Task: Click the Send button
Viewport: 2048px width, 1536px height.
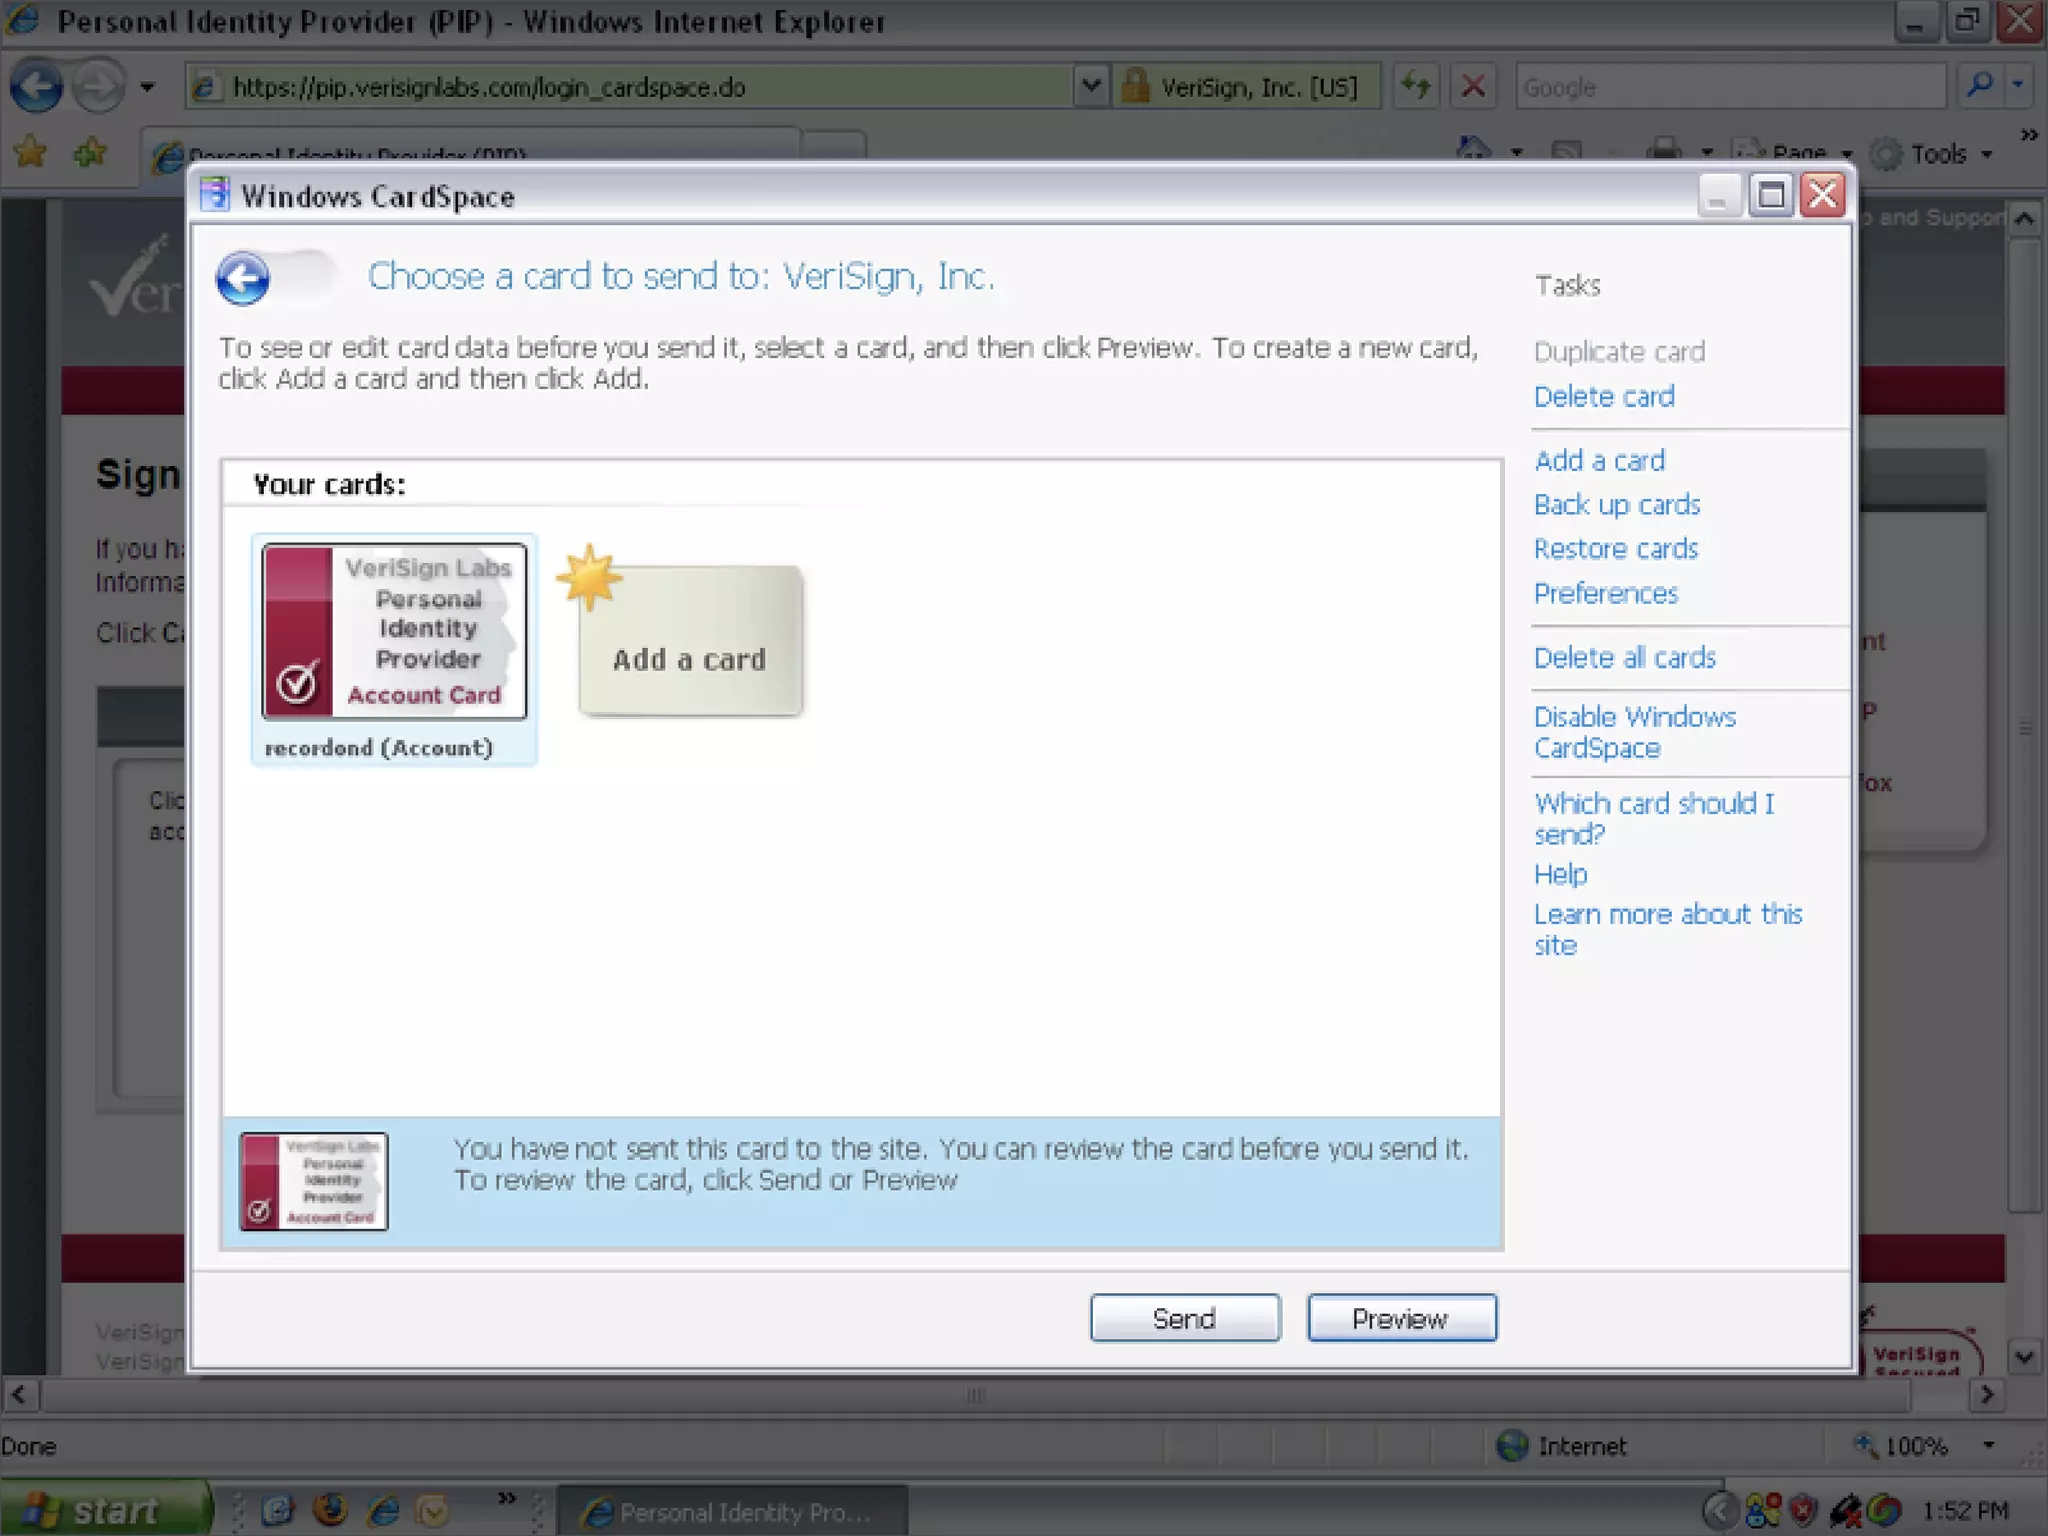Action: (1184, 1318)
